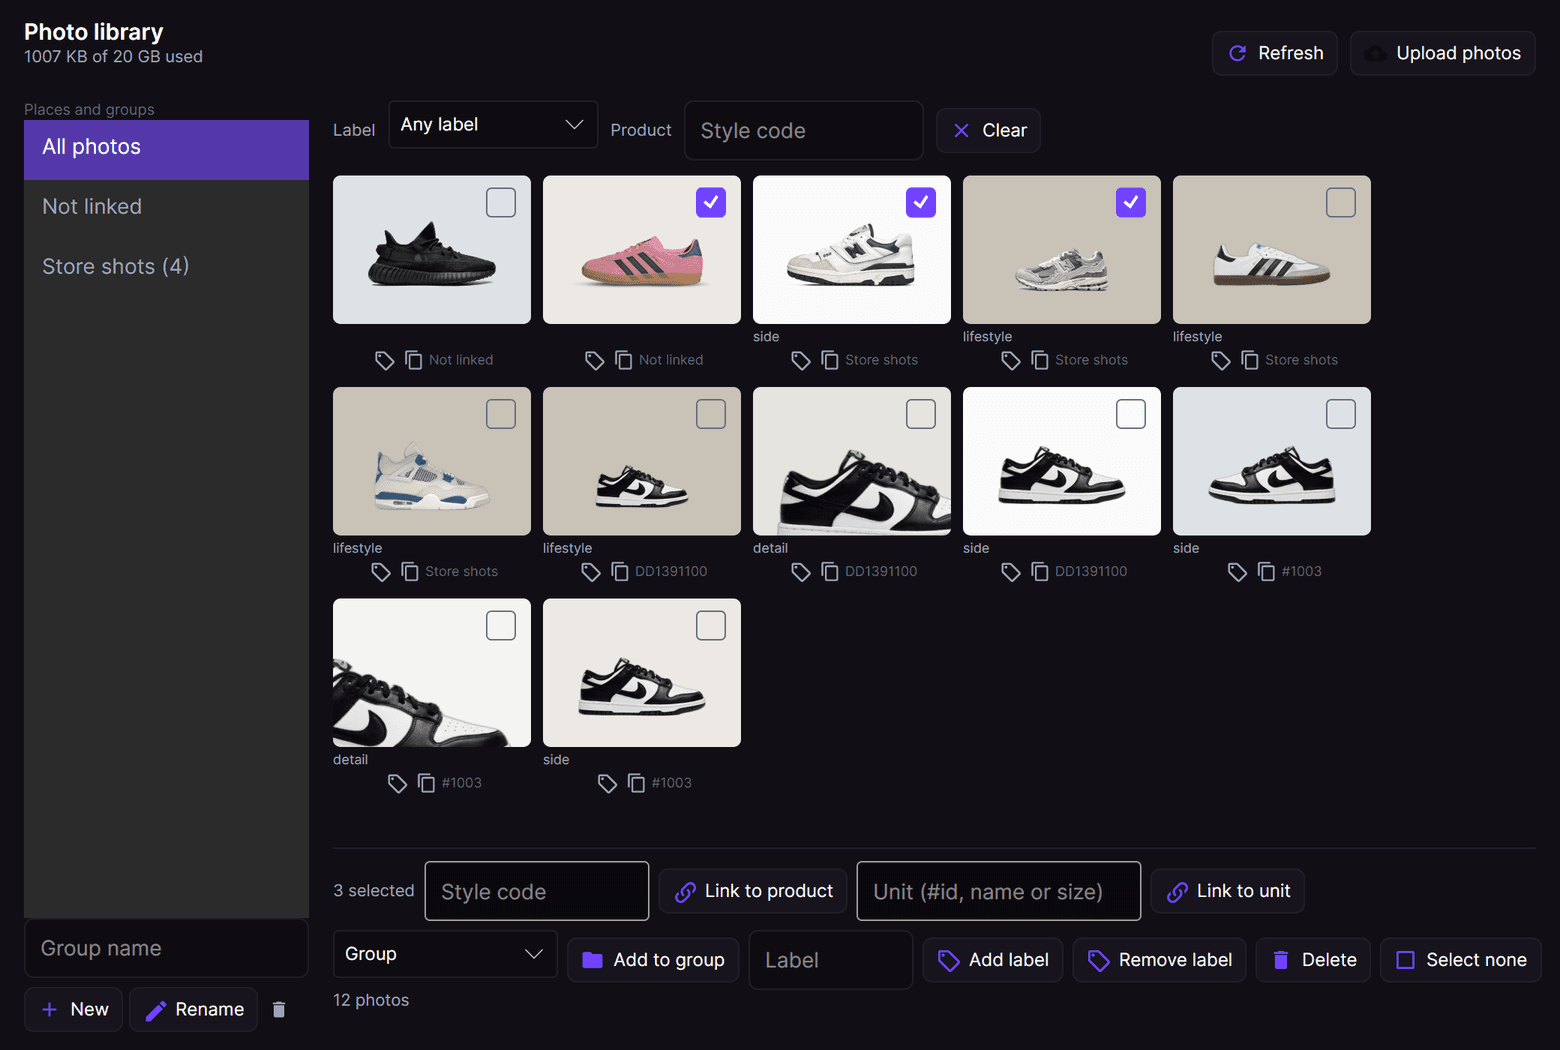Click the tag icon under the black Yeezy photo
This screenshot has height=1050, width=1560.
click(x=385, y=360)
